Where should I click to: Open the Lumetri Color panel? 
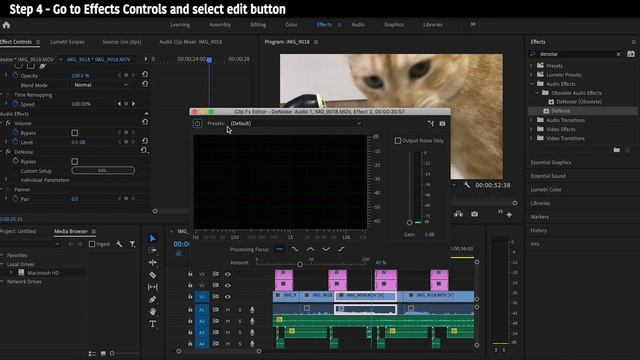pos(546,189)
